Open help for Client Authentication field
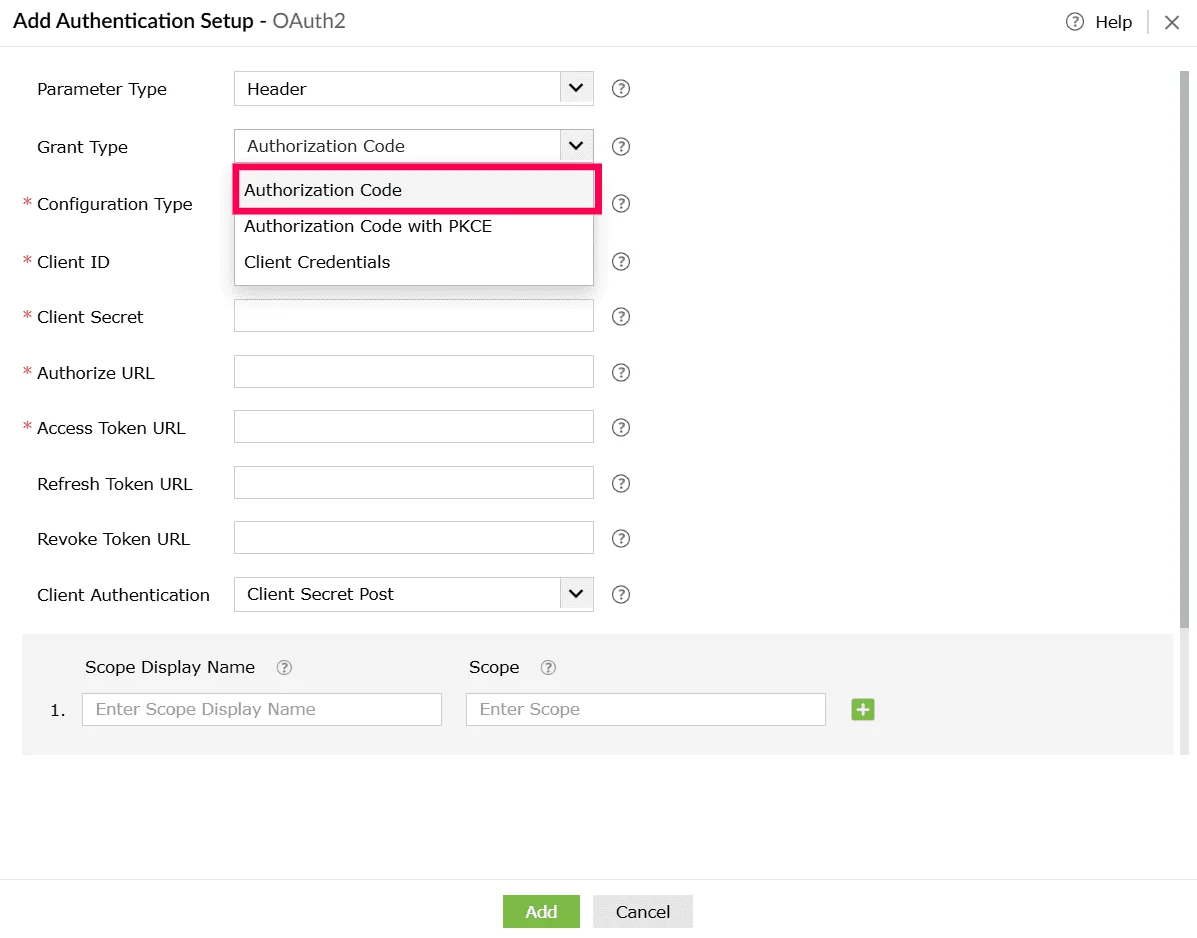 (x=621, y=595)
